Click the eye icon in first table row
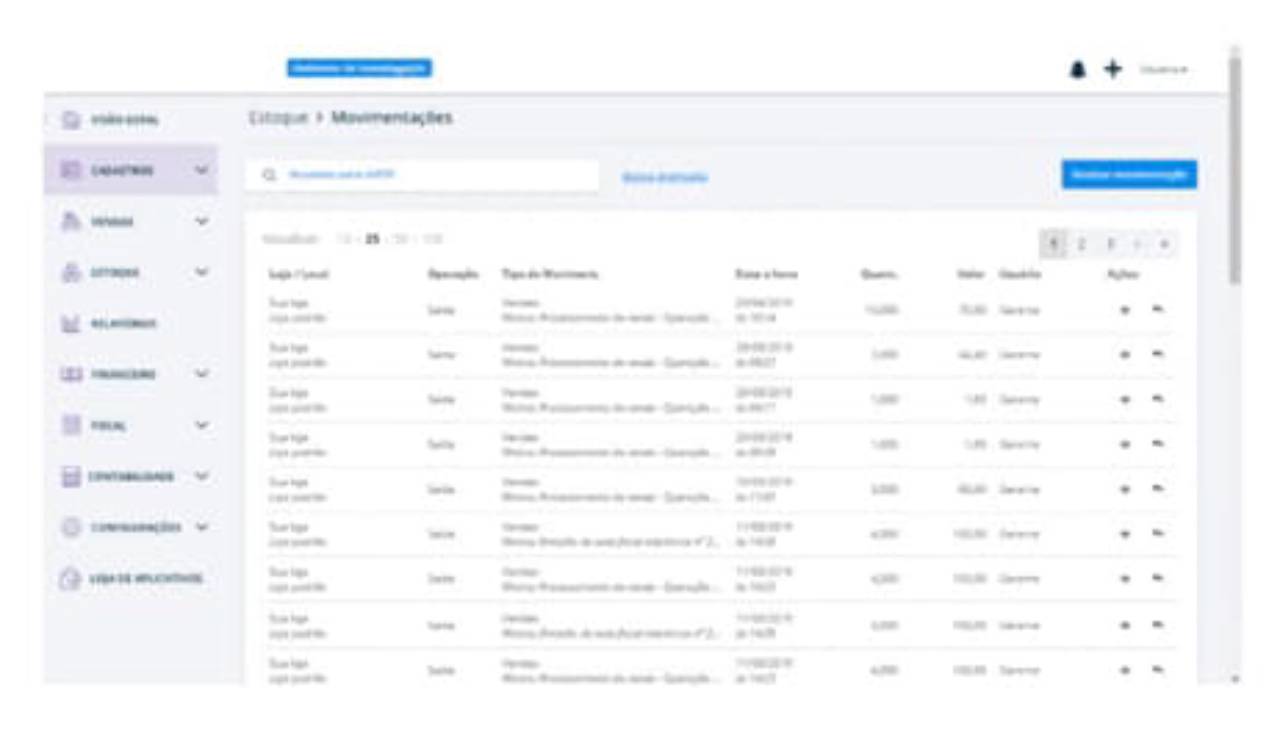1280x729 pixels. pos(1125,310)
